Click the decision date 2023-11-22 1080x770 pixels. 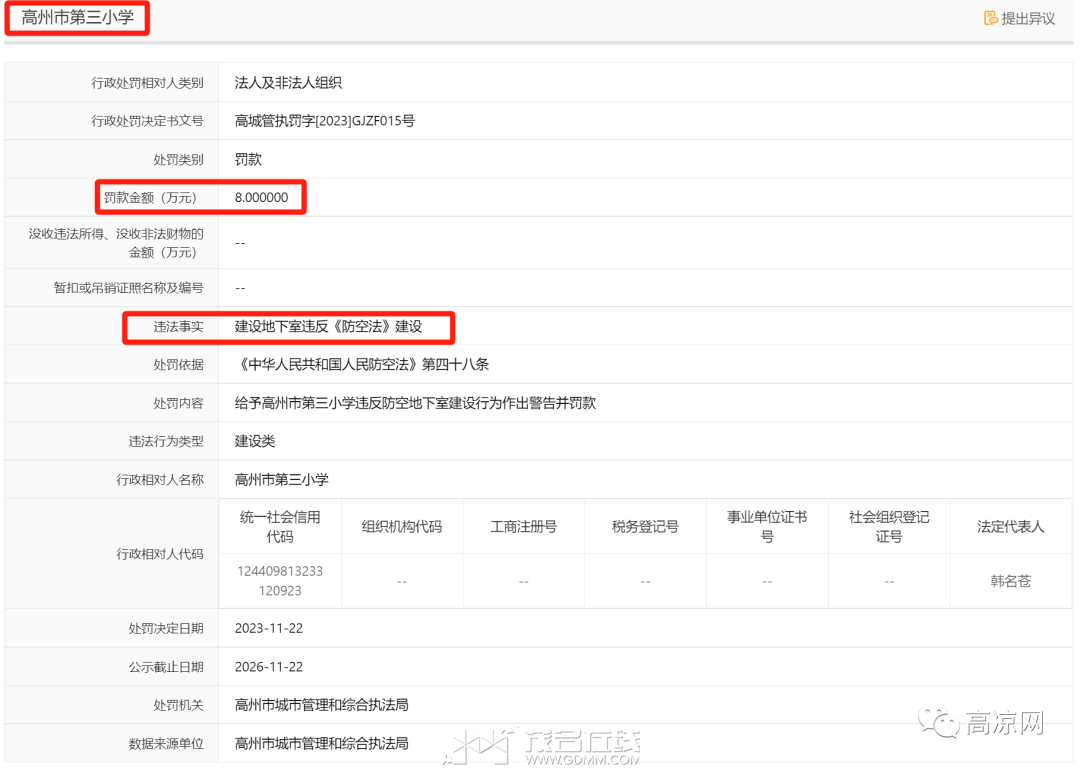click(269, 629)
